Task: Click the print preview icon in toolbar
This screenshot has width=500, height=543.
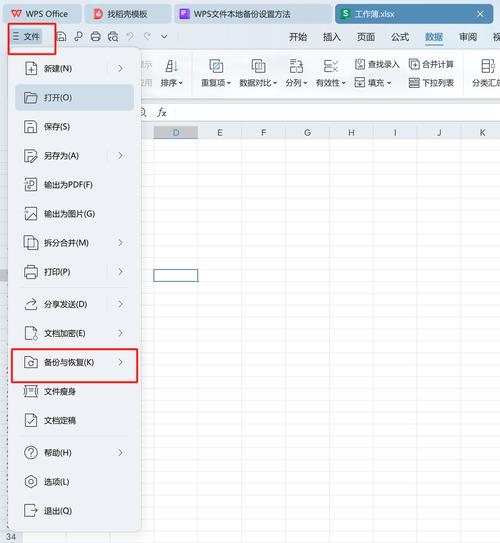Action: (113, 36)
